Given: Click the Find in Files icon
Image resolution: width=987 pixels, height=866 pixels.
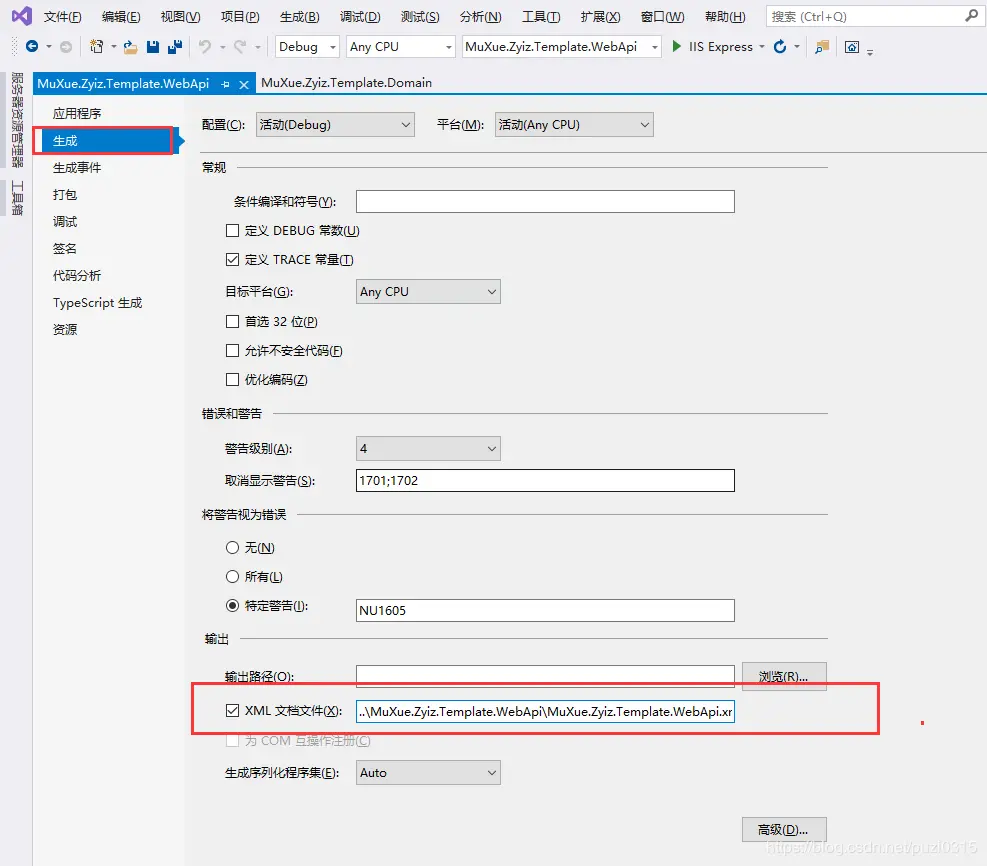Looking at the screenshot, I should tap(821, 47).
